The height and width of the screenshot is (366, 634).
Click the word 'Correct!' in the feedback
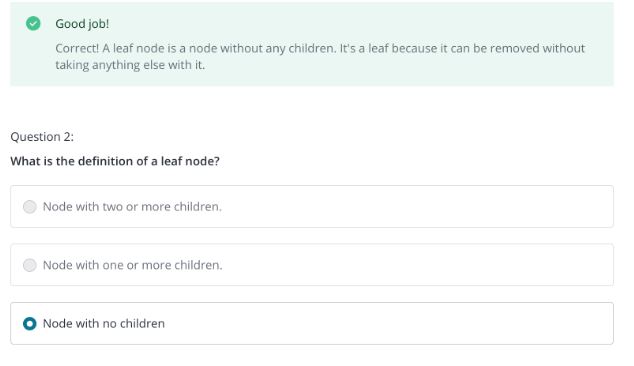[x=77, y=49]
